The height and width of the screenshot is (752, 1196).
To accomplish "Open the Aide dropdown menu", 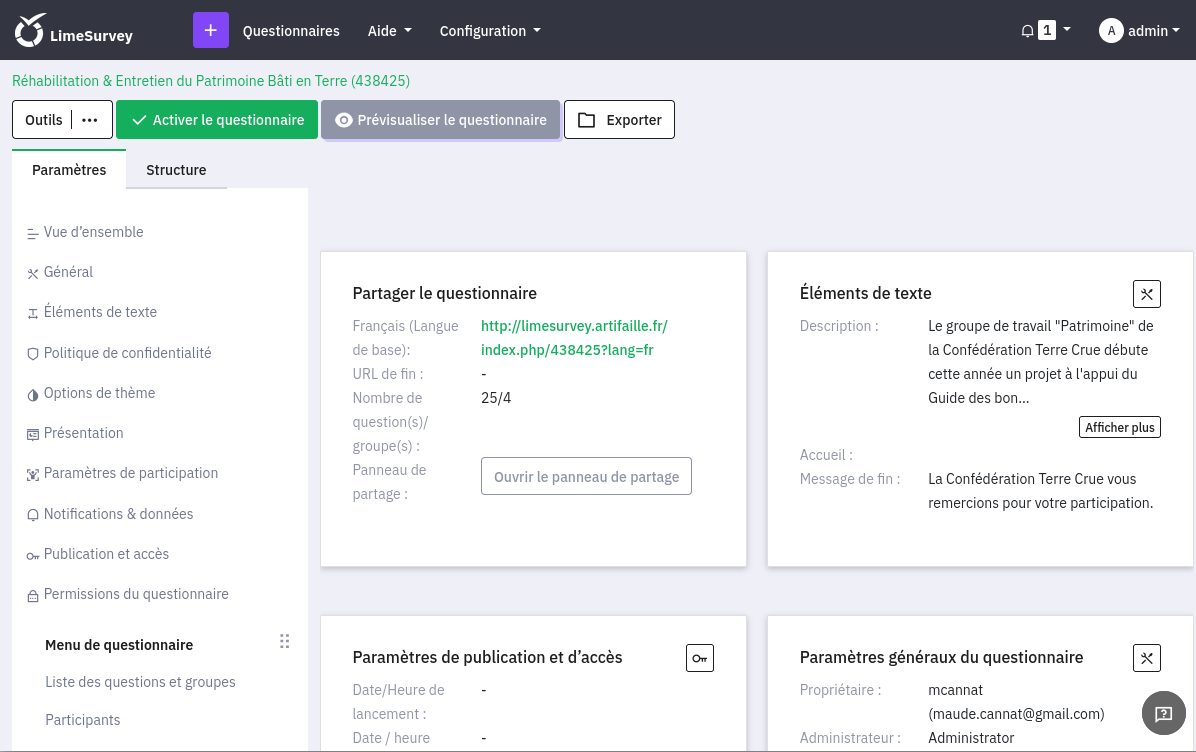I will tap(389, 31).
